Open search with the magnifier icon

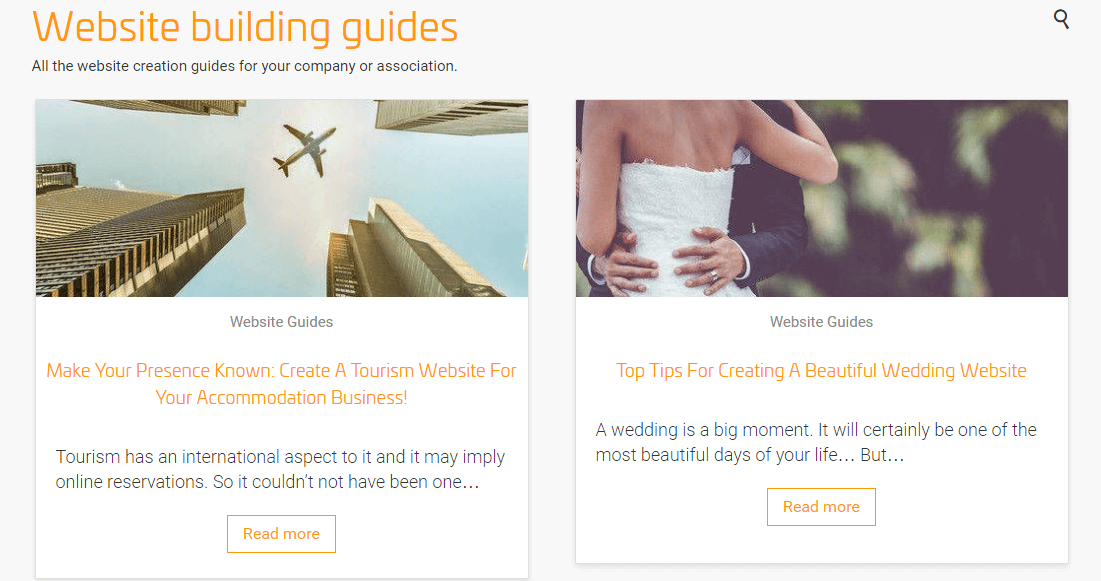pyautogui.click(x=1061, y=19)
